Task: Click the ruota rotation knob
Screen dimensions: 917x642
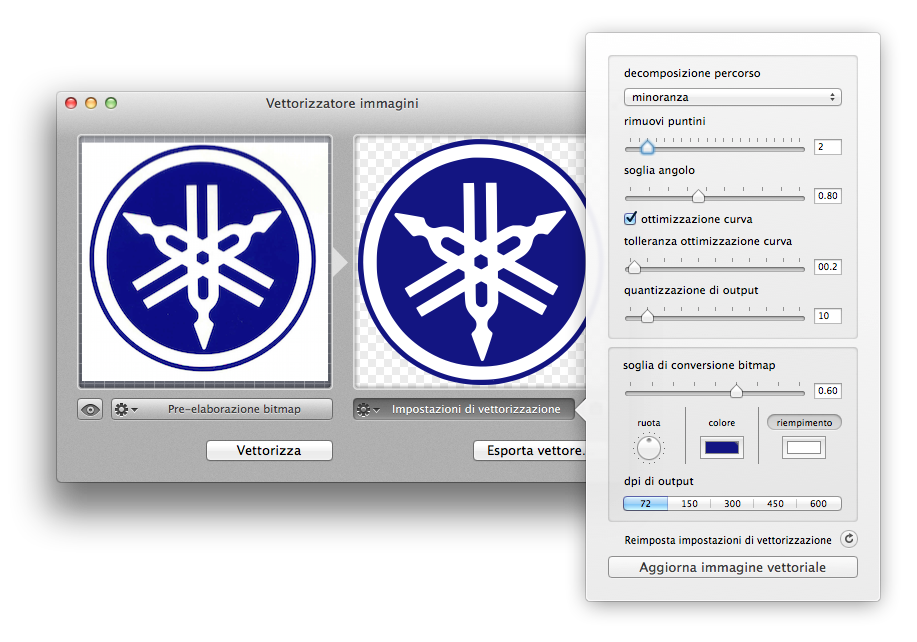Action: click(x=649, y=447)
